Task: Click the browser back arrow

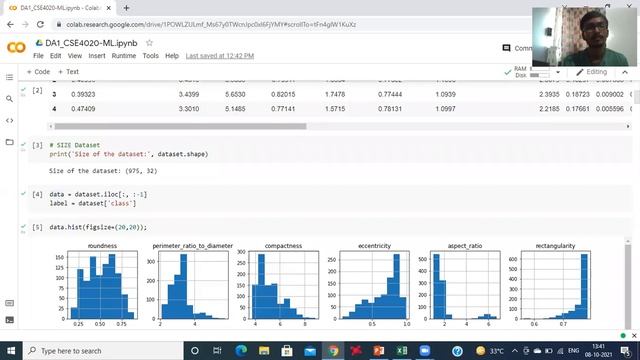Action: click(10, 24)
